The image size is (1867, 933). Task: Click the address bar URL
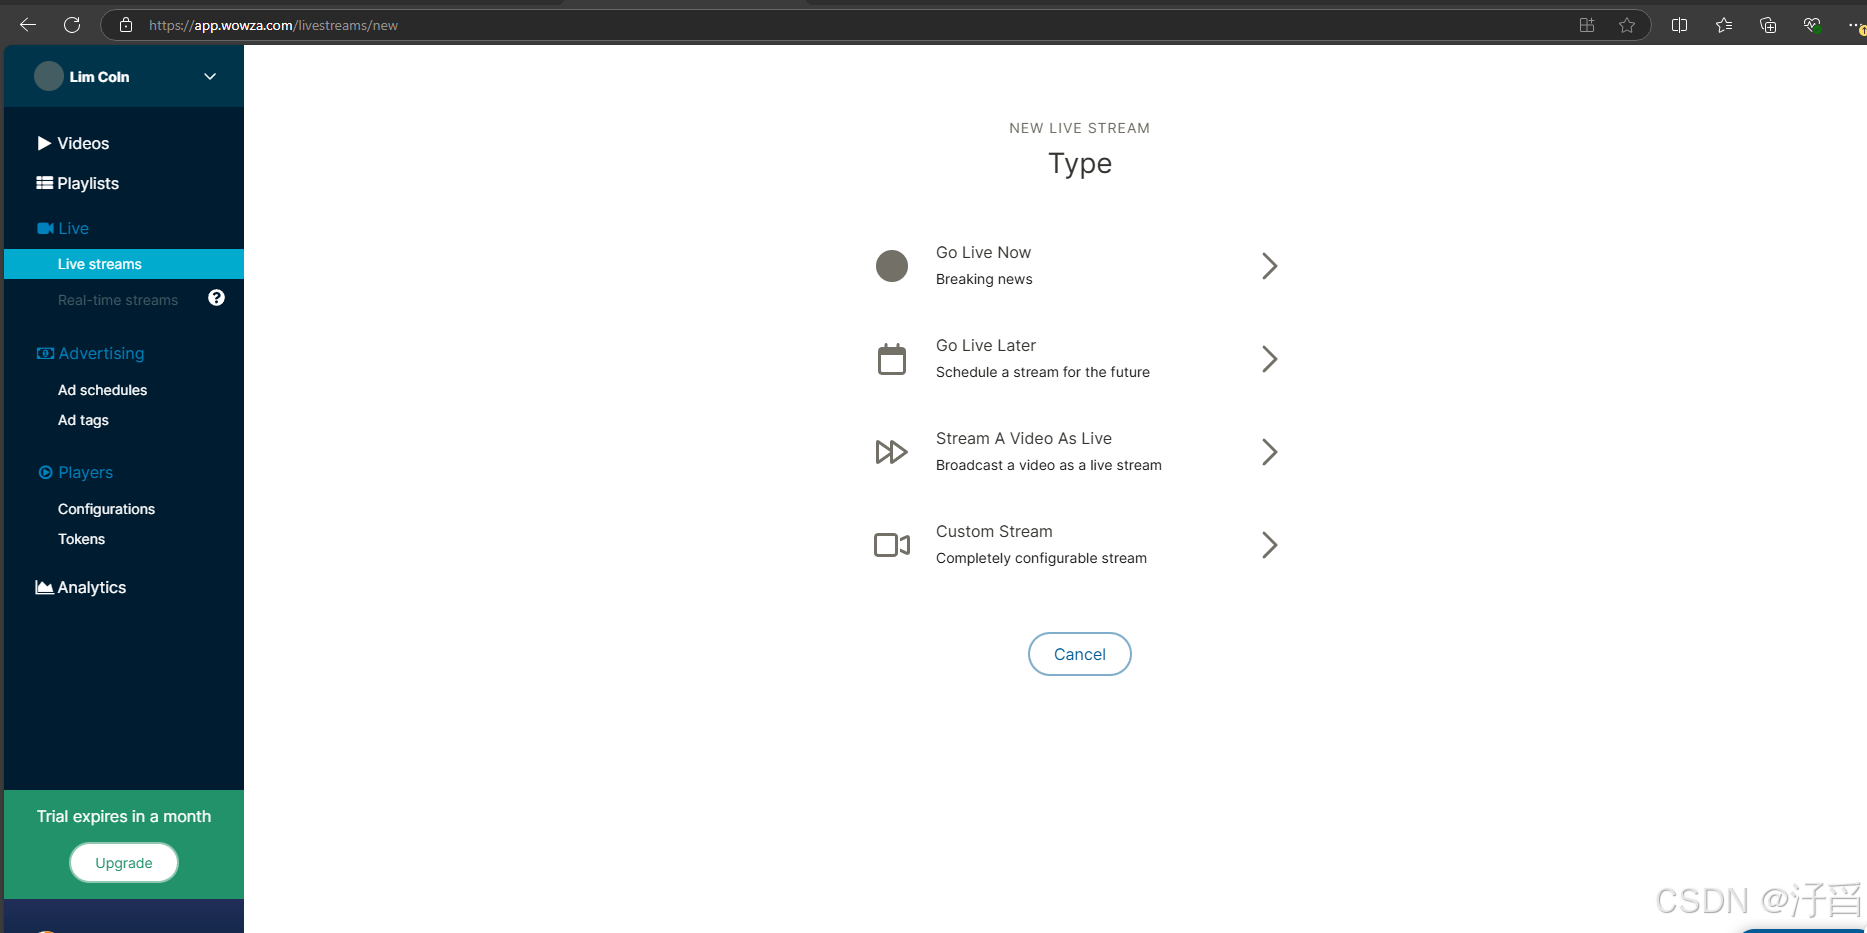273,25
